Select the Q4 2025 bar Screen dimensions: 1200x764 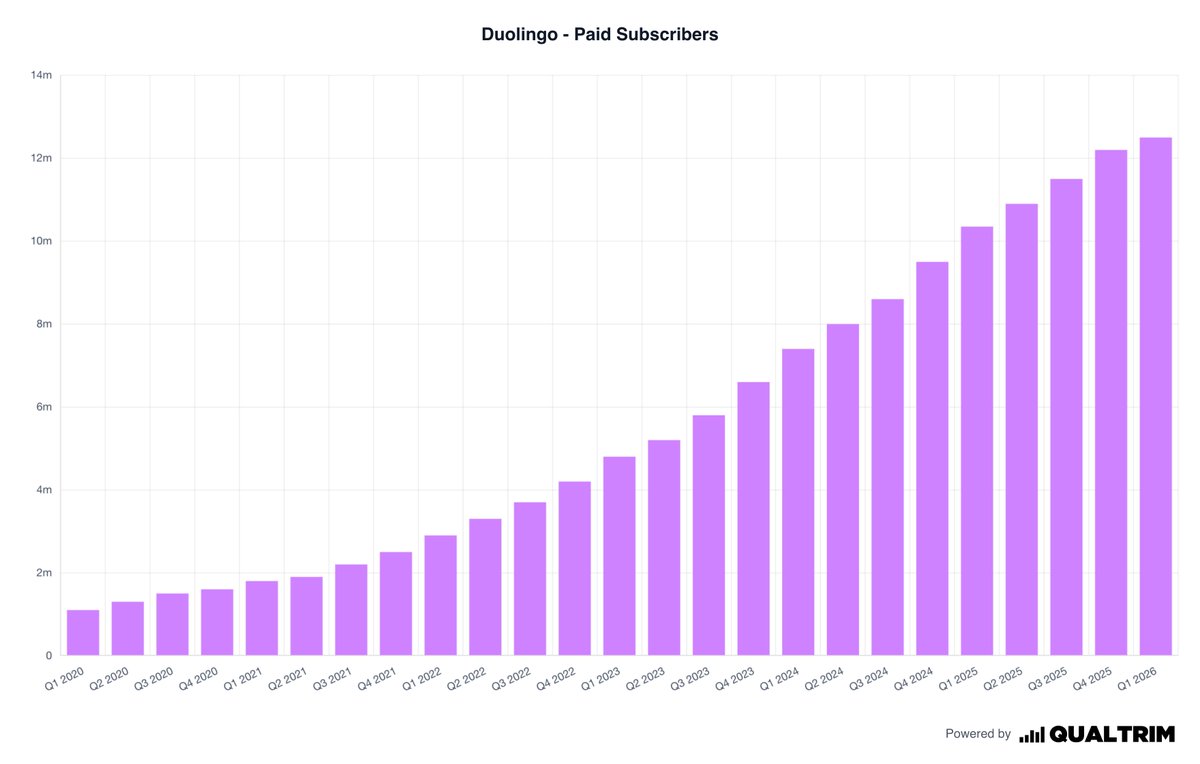(x=1111, y=403)
